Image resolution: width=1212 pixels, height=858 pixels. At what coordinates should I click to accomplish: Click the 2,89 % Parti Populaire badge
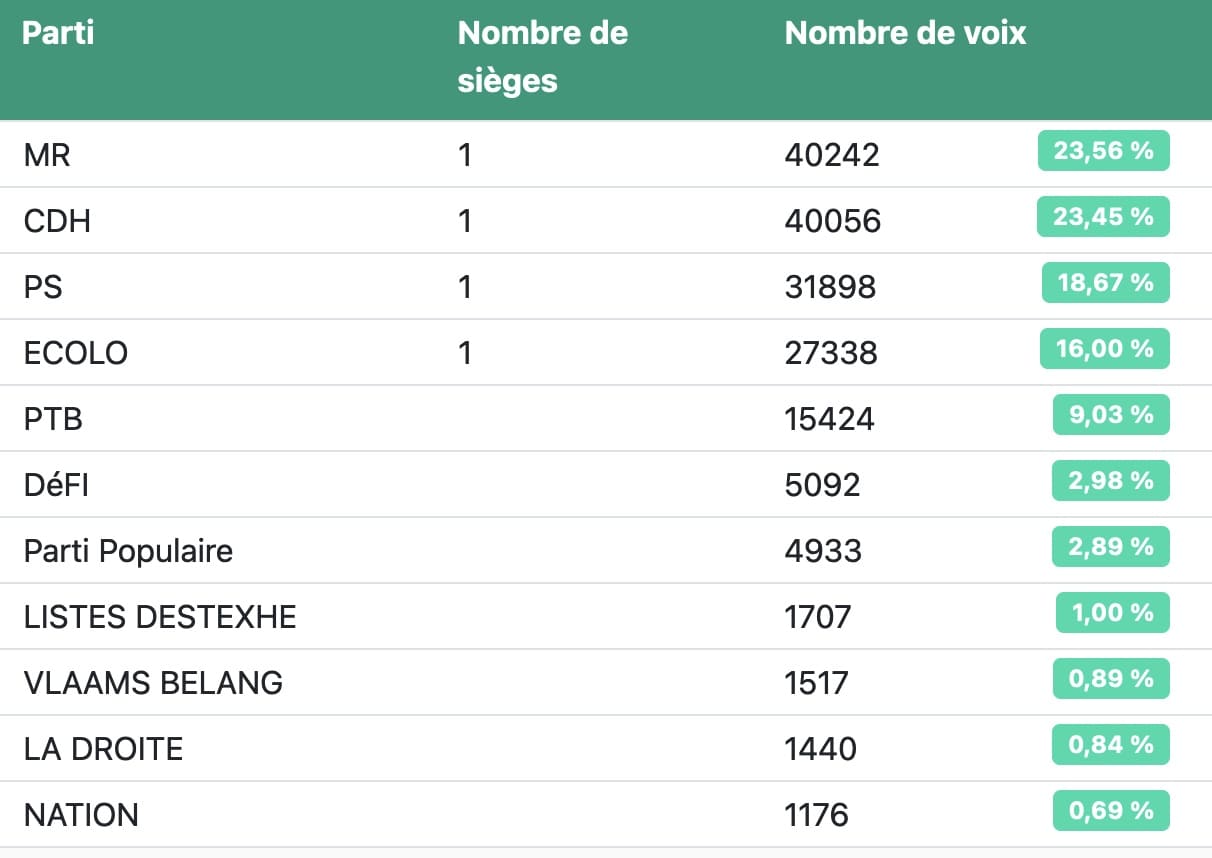click(x=1111, y=547)
